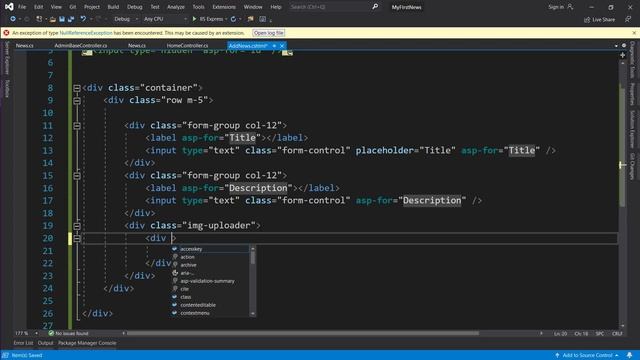Select the class IntelliSense suggestion
The height and width of the screenshot is (360, 640).
click(x=210, y=297)
